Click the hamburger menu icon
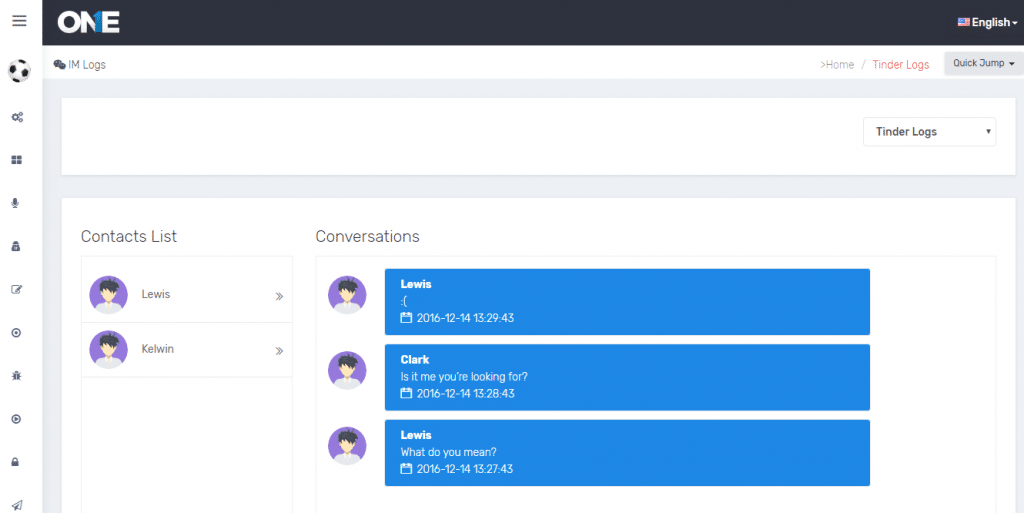 tap(19, 21)
